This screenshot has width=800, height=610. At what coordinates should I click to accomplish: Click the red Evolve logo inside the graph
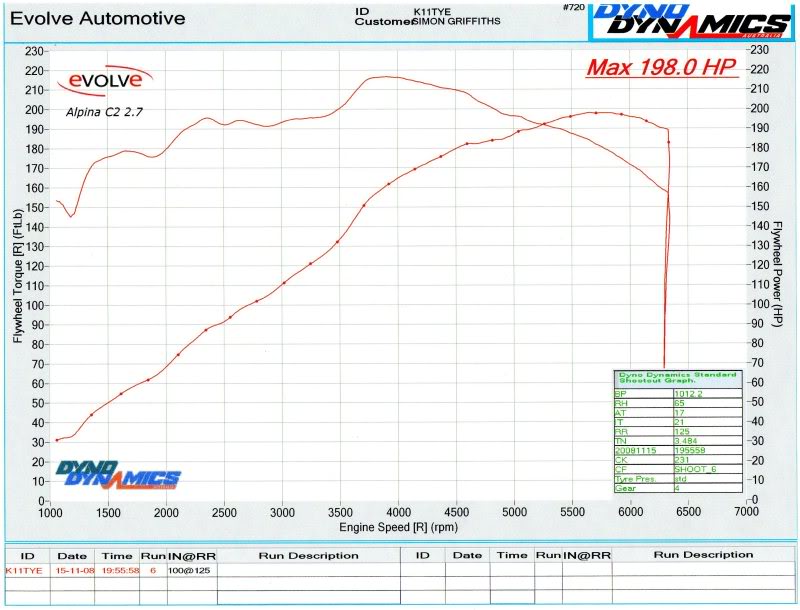point(109,79)
